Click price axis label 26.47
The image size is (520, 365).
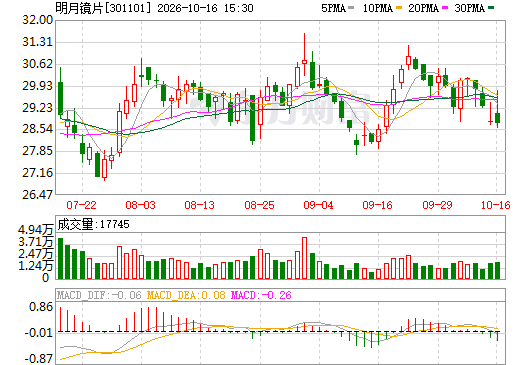click(37, 194)
